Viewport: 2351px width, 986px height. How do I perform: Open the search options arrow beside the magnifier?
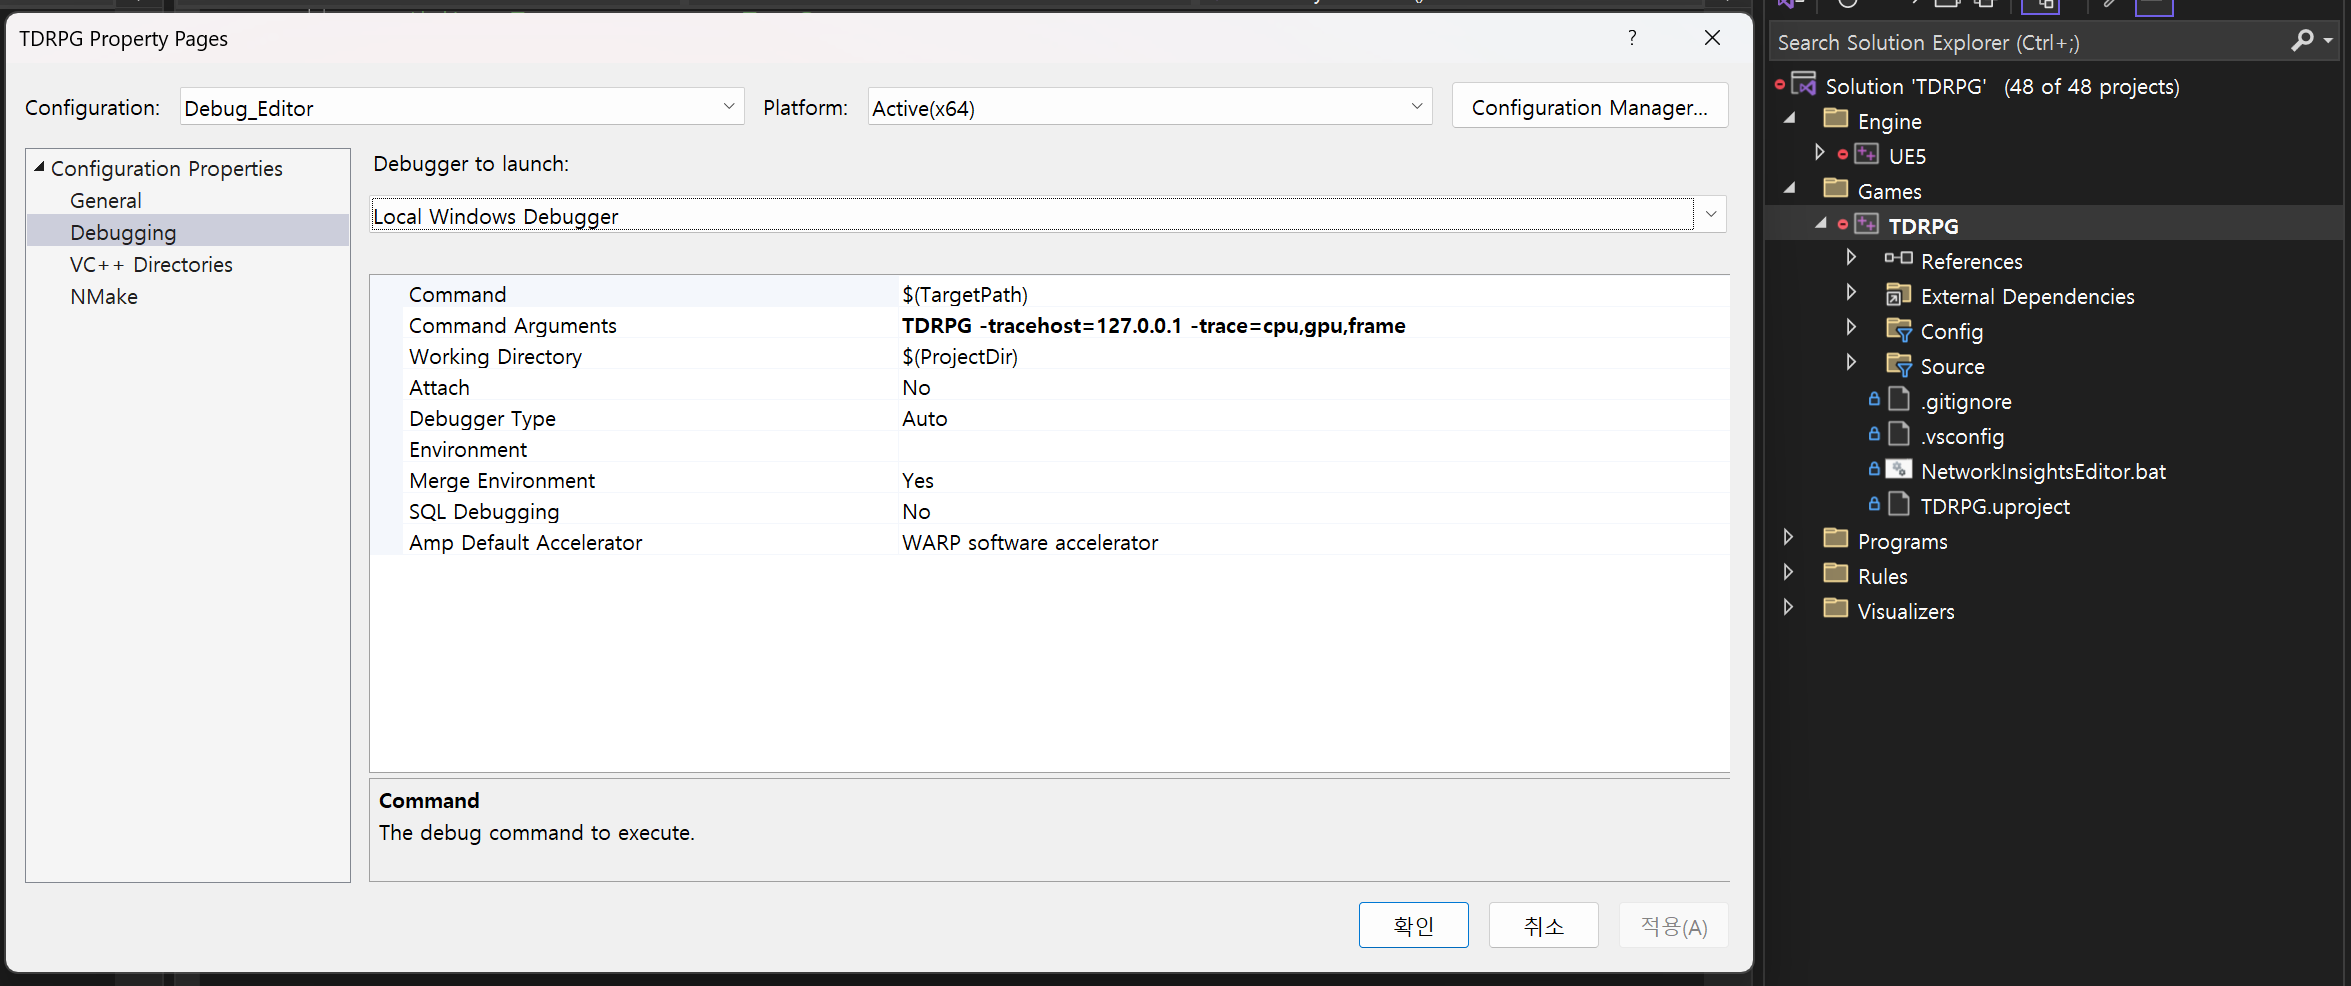point(2328,40)
